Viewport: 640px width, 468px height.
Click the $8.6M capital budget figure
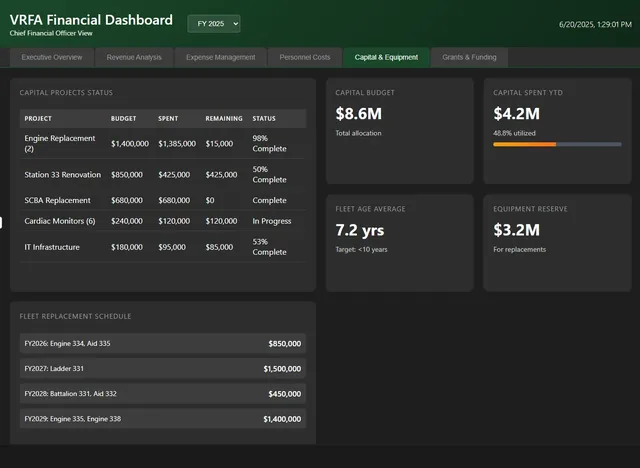[358, 114]
